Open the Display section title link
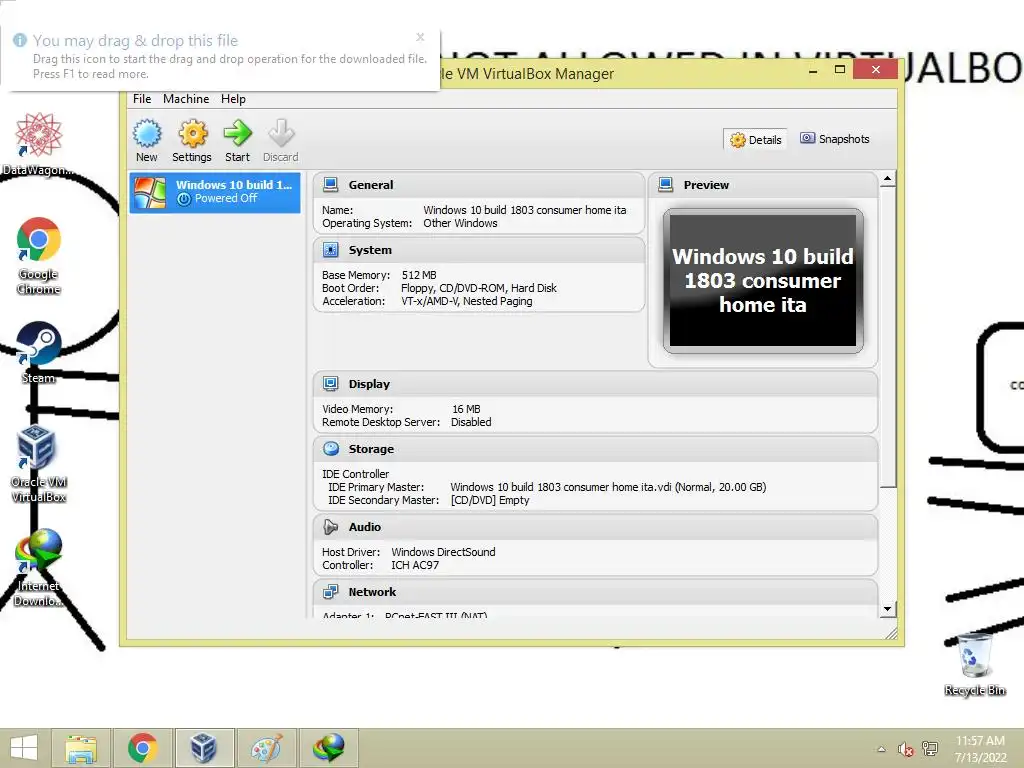 [369, 384]
